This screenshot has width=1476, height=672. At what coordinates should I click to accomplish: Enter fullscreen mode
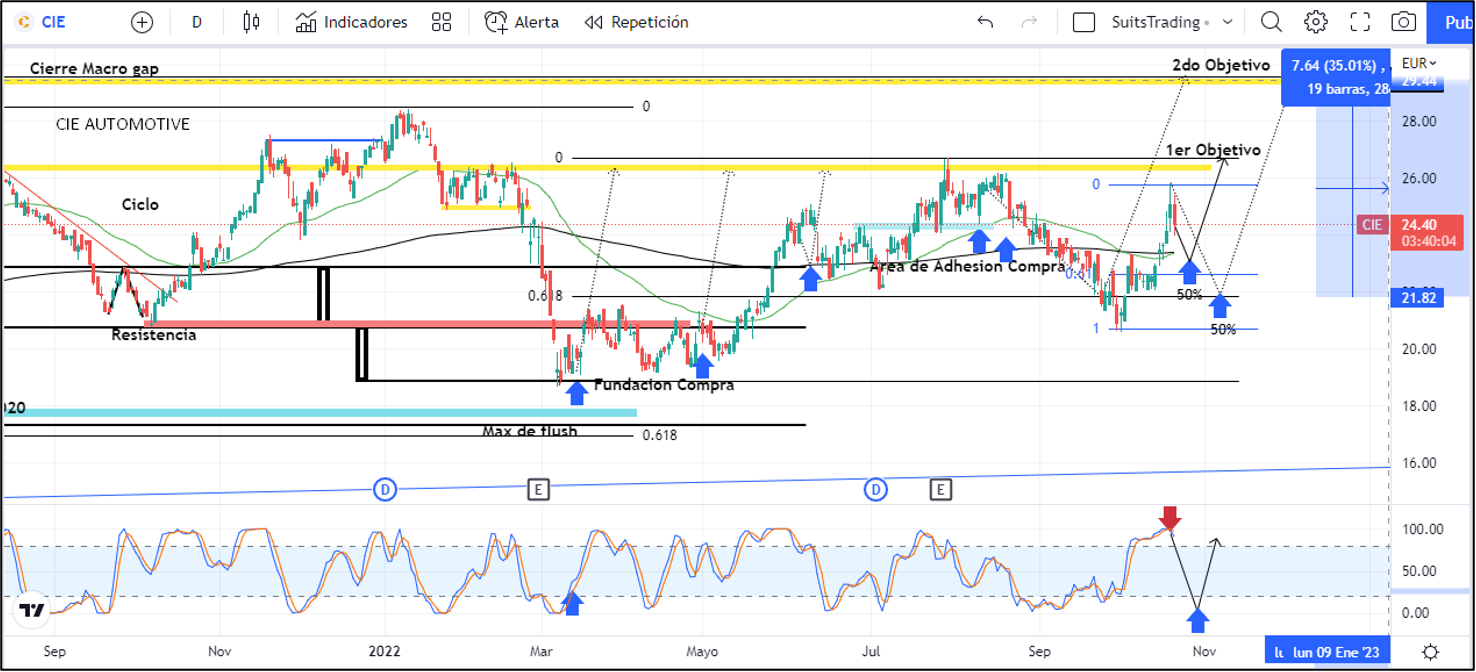point(1360,22)
